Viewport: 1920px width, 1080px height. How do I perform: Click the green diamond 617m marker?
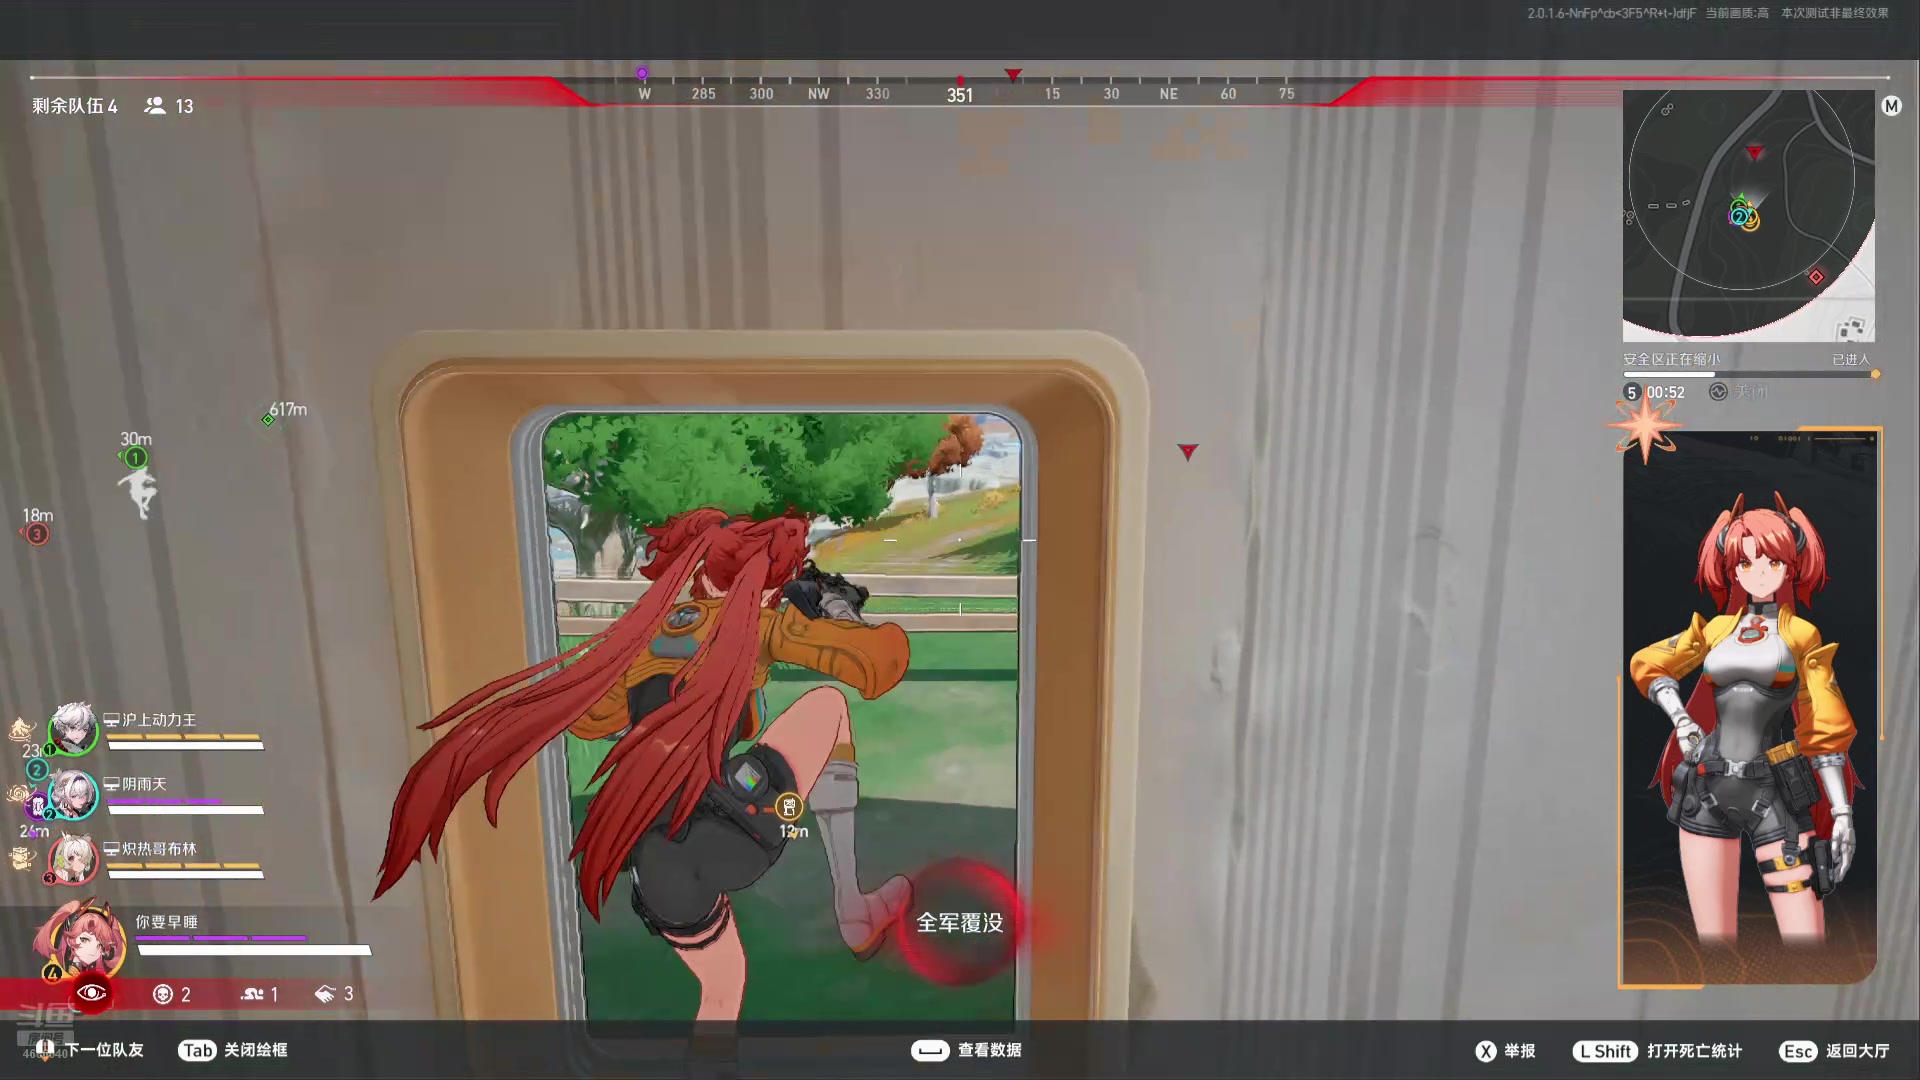tap(268, 420)
